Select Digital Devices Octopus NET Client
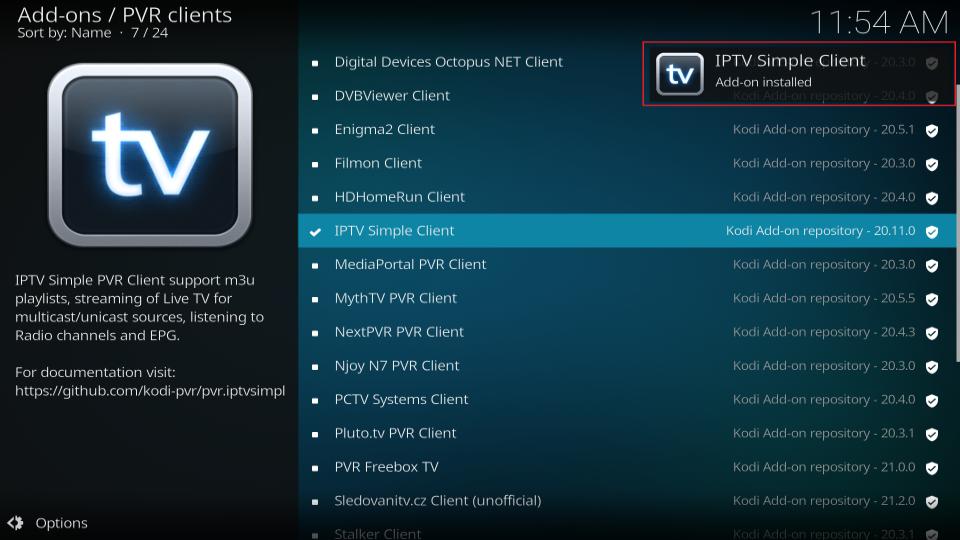The height and width of the screenshot is (540, 960). click(x=448, y=62)
